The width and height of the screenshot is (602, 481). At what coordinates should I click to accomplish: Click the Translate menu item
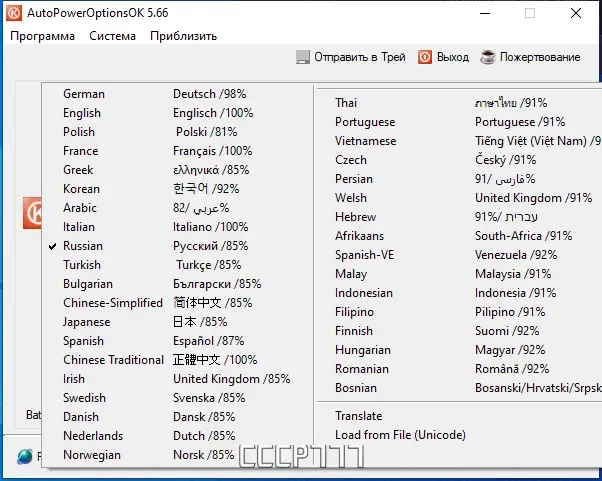click(459, 416)
